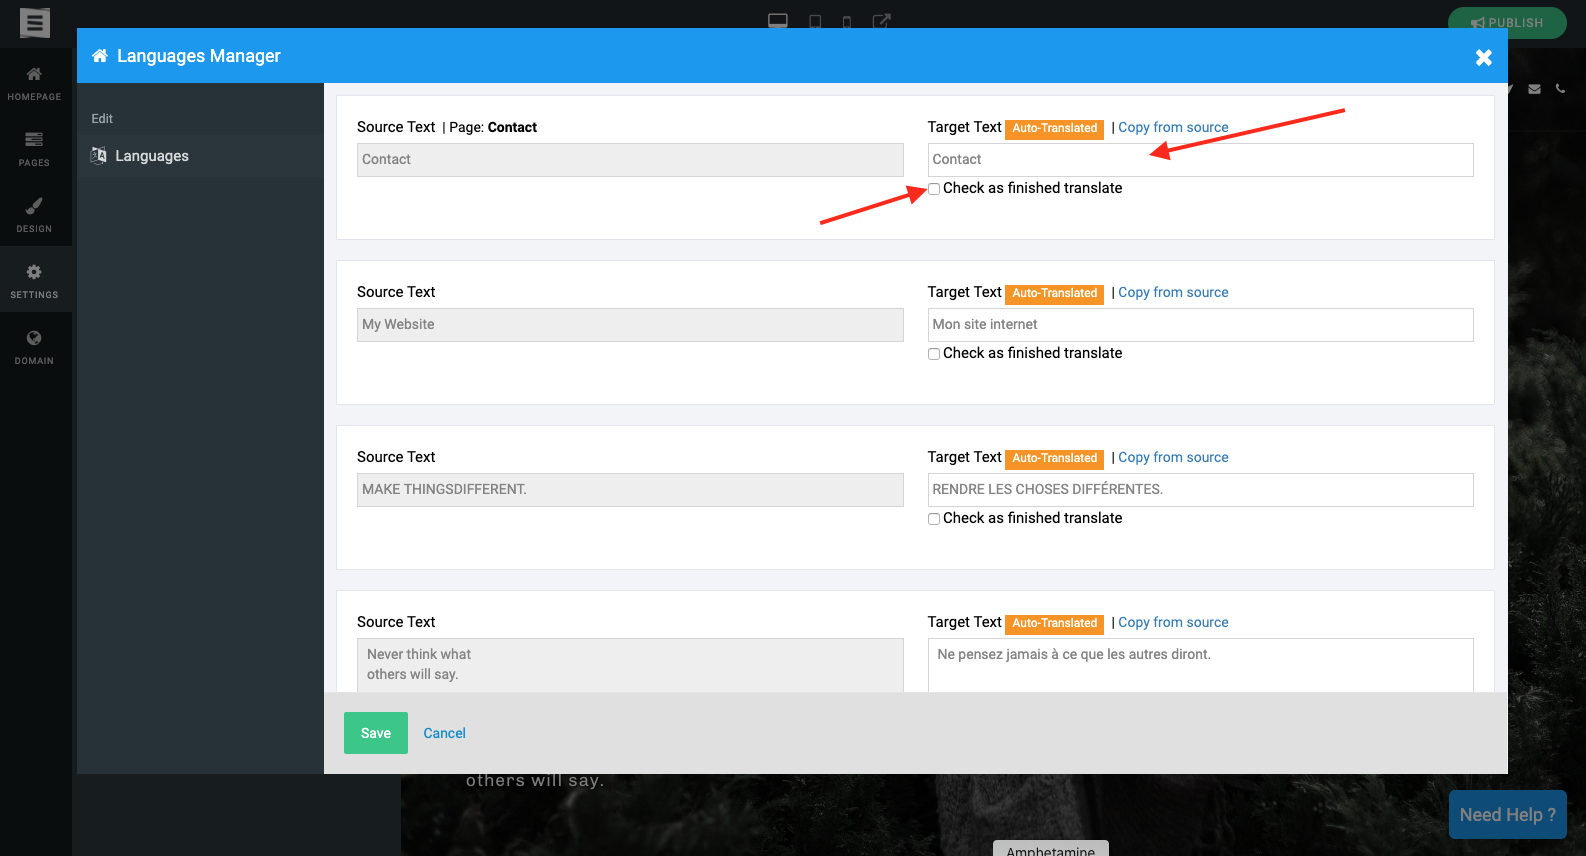Cancel the translation edits
The image size is (1586, 856).
tap(444, 733)
